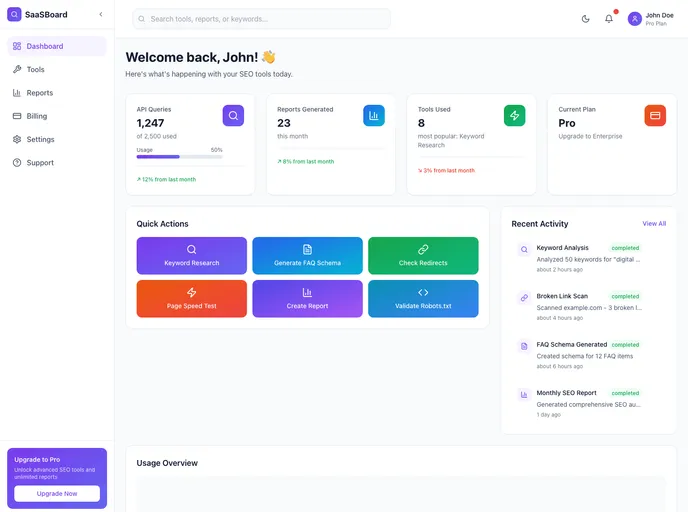Open the FAQ Schema Generated activity entry
688x512 pixels.
click(588, 354)
